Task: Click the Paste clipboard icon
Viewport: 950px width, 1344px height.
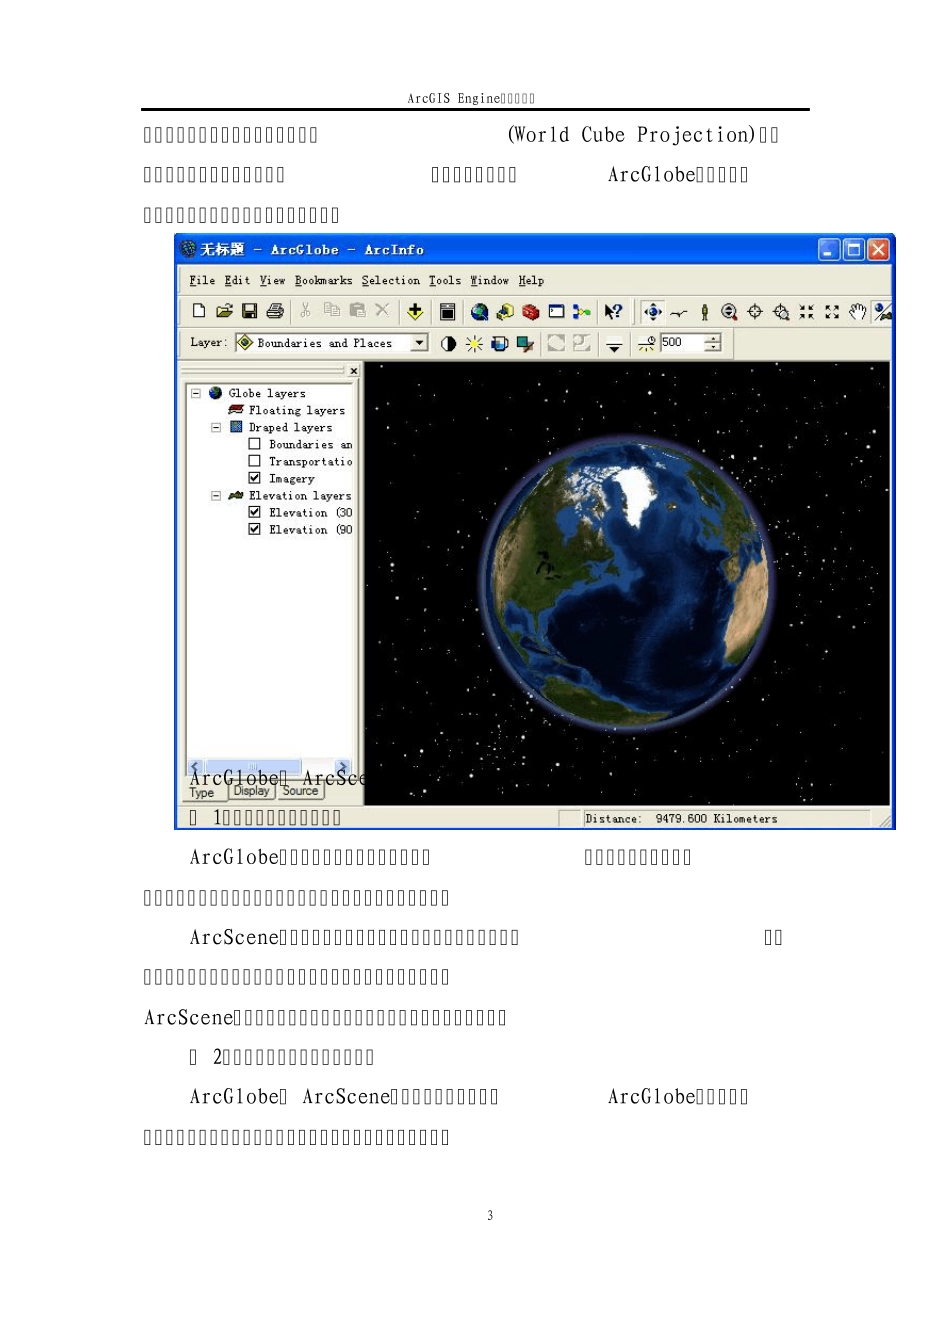Action: point(356,311)
